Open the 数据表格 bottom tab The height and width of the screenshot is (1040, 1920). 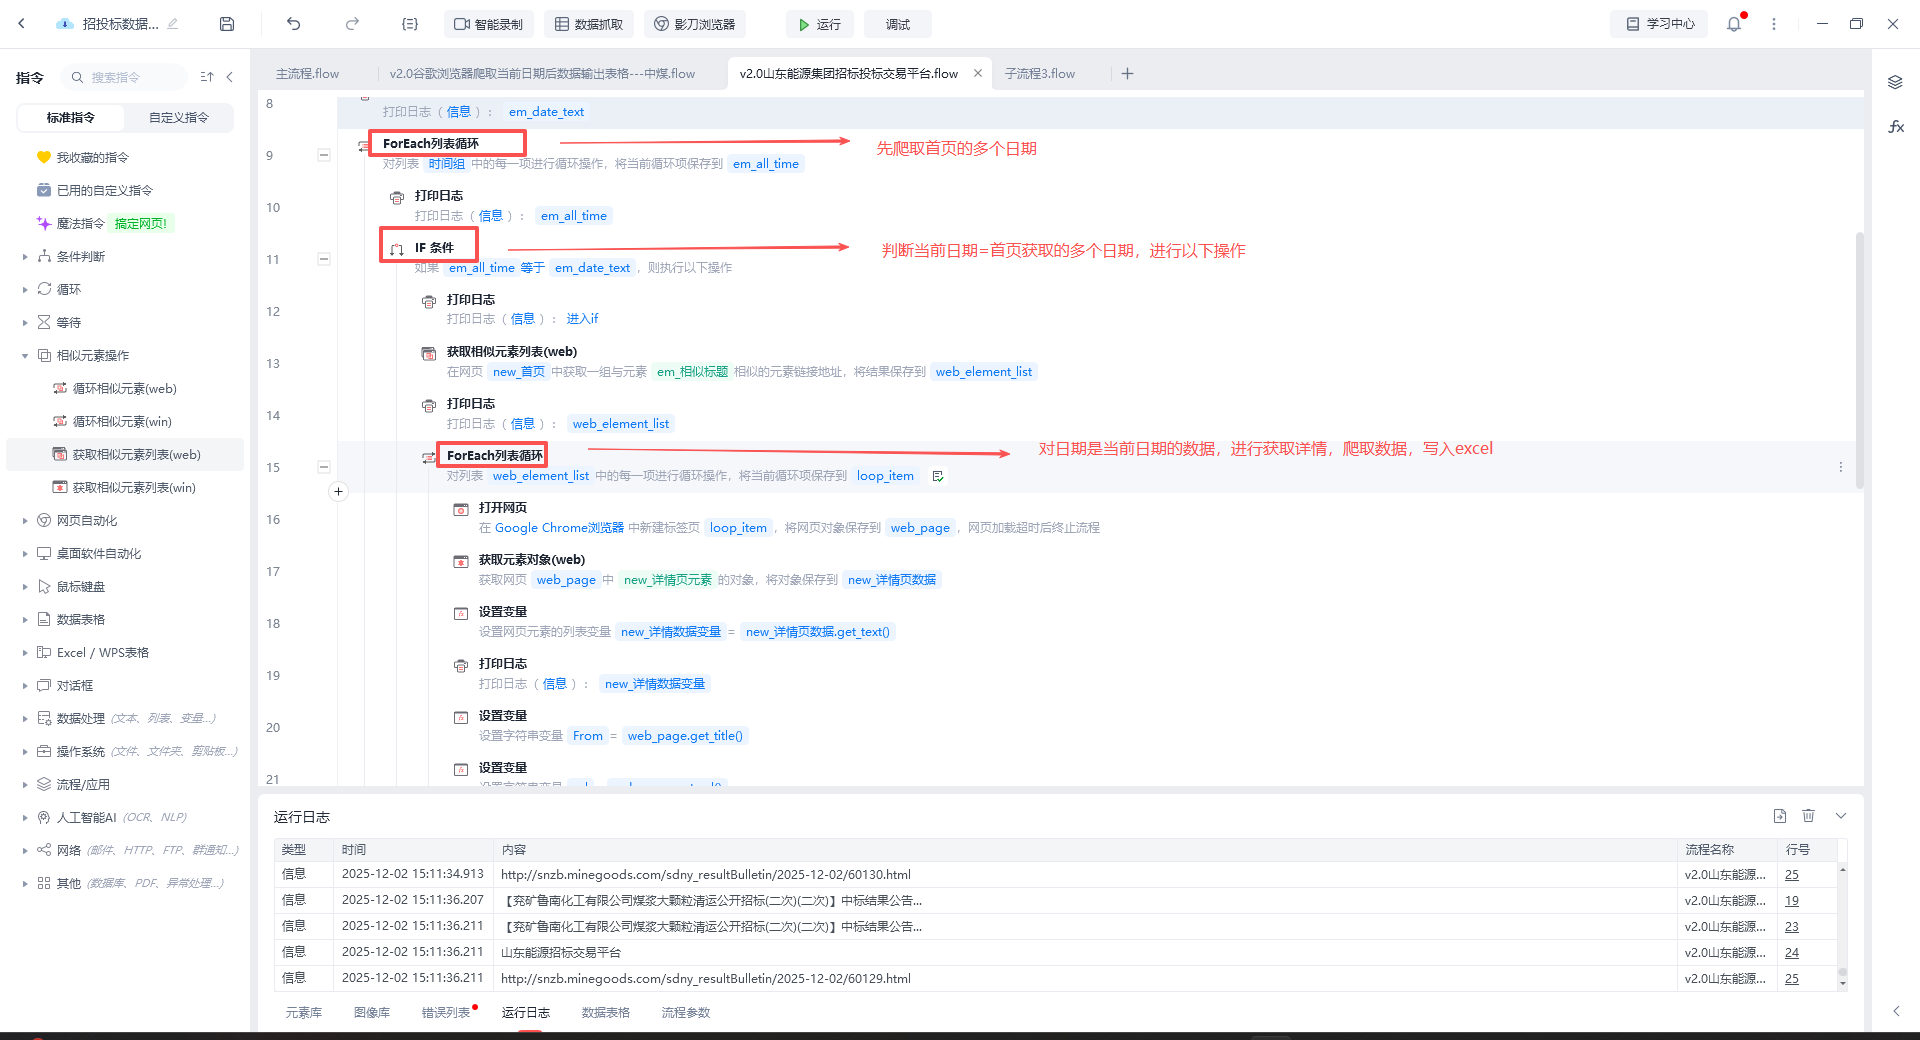[606, 1012]
